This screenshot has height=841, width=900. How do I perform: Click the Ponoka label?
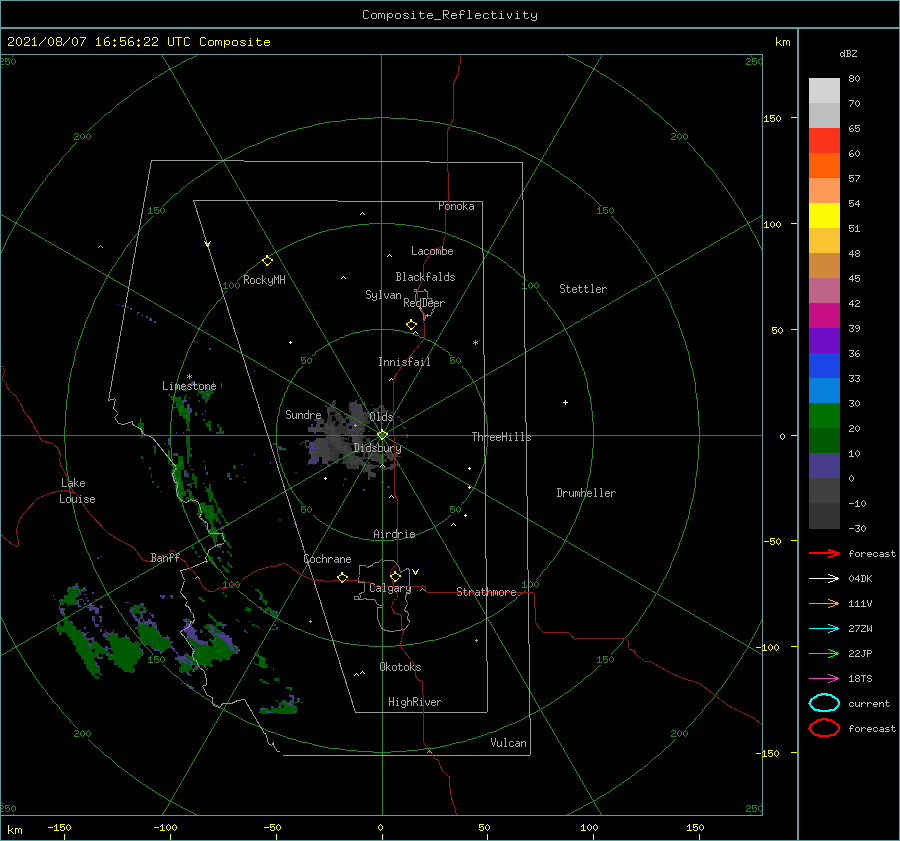[x=456, y=206]
